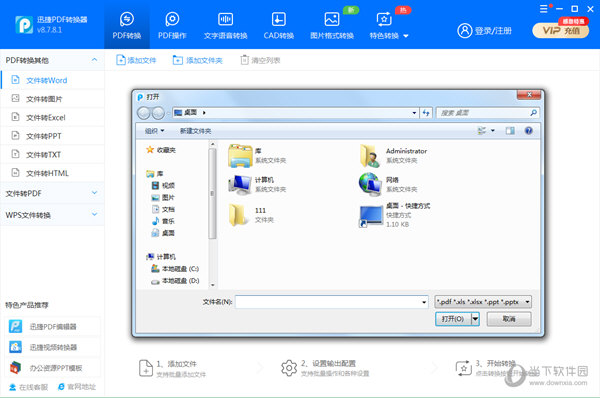600x398 pixels.
Task: Open 办公资源PPT模板 product recommendation
Action: (x=53, y=368)
